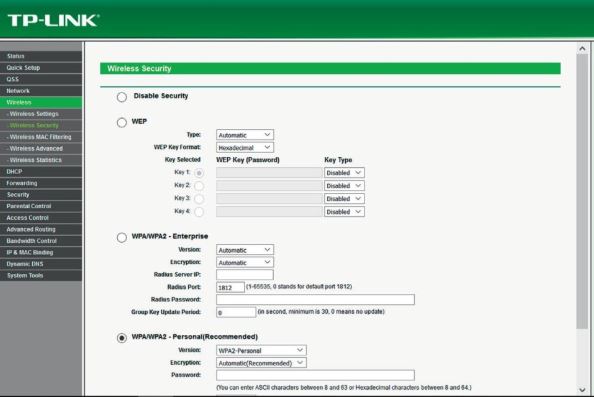Open the Status menu item
594x397 pixels.
click(x=41, y=56)
